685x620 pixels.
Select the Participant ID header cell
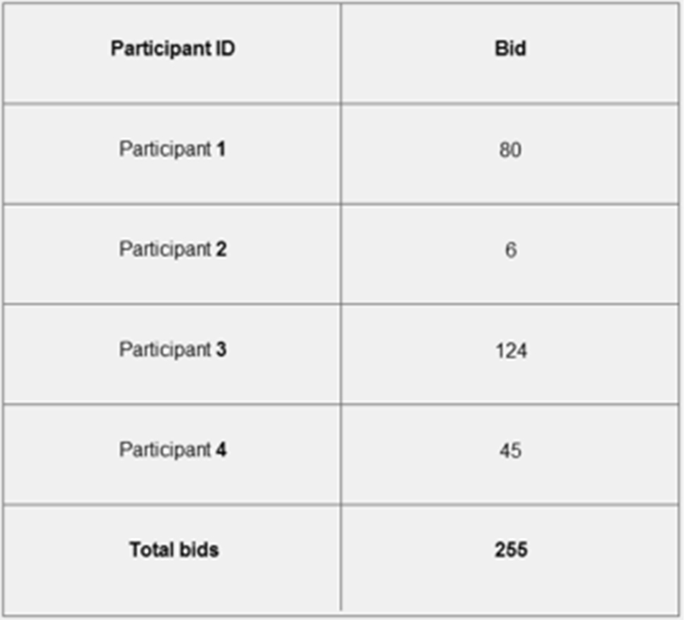point(173,53)
